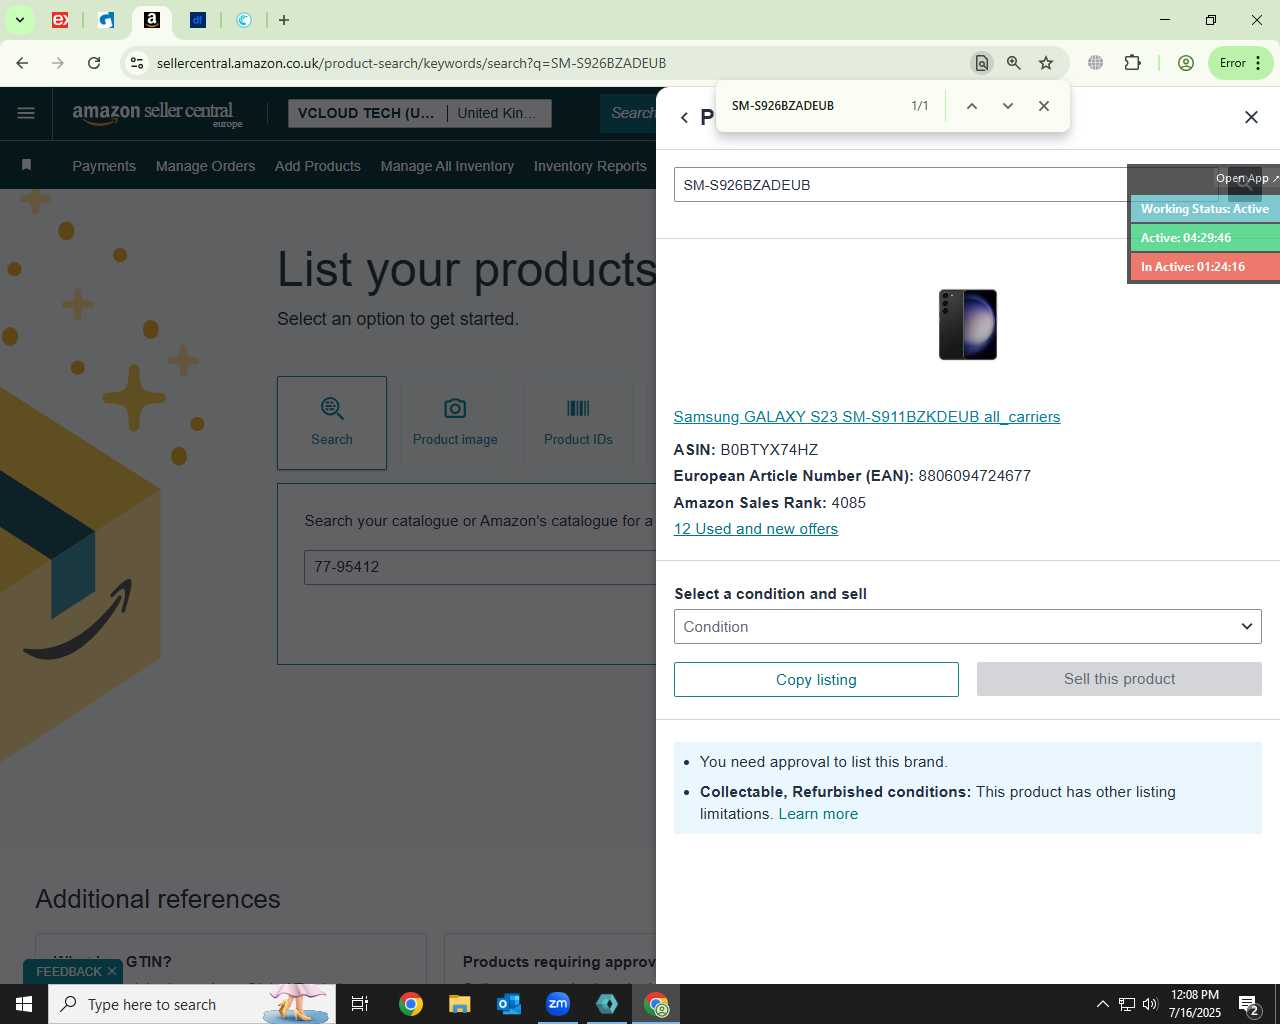The image size is (1280, 1024).
Task: Click the Working Status: Active overlay label
Action: pos(1205,209)
